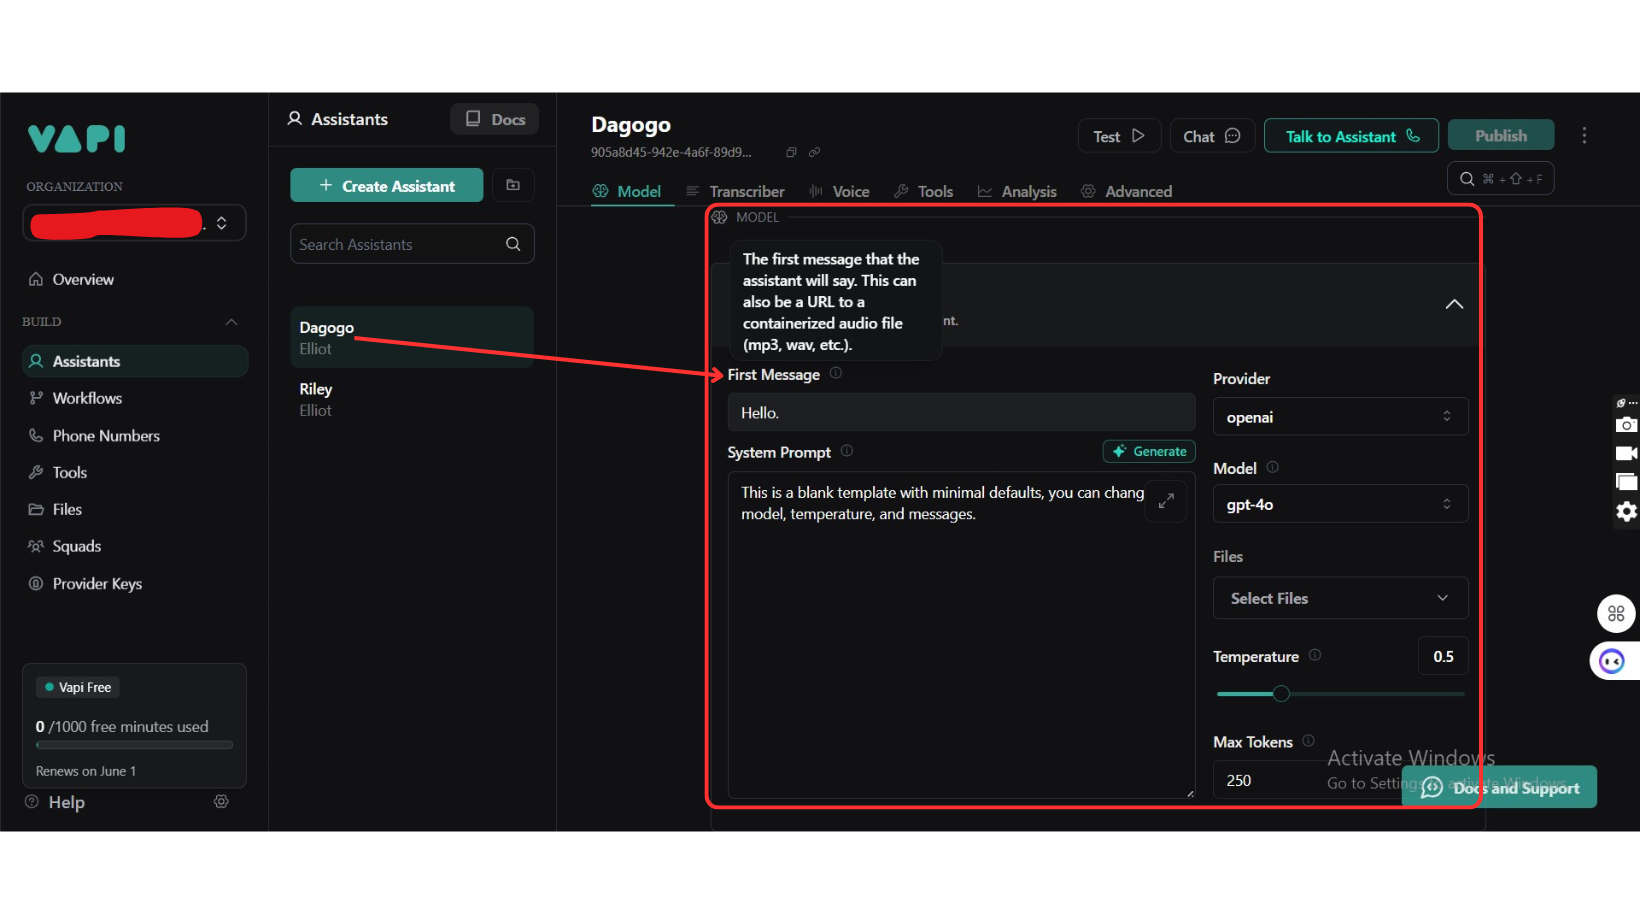This screenshot has height=924, width=1640.
Task: Click the new folder icon button
Action: click(513, 185)
